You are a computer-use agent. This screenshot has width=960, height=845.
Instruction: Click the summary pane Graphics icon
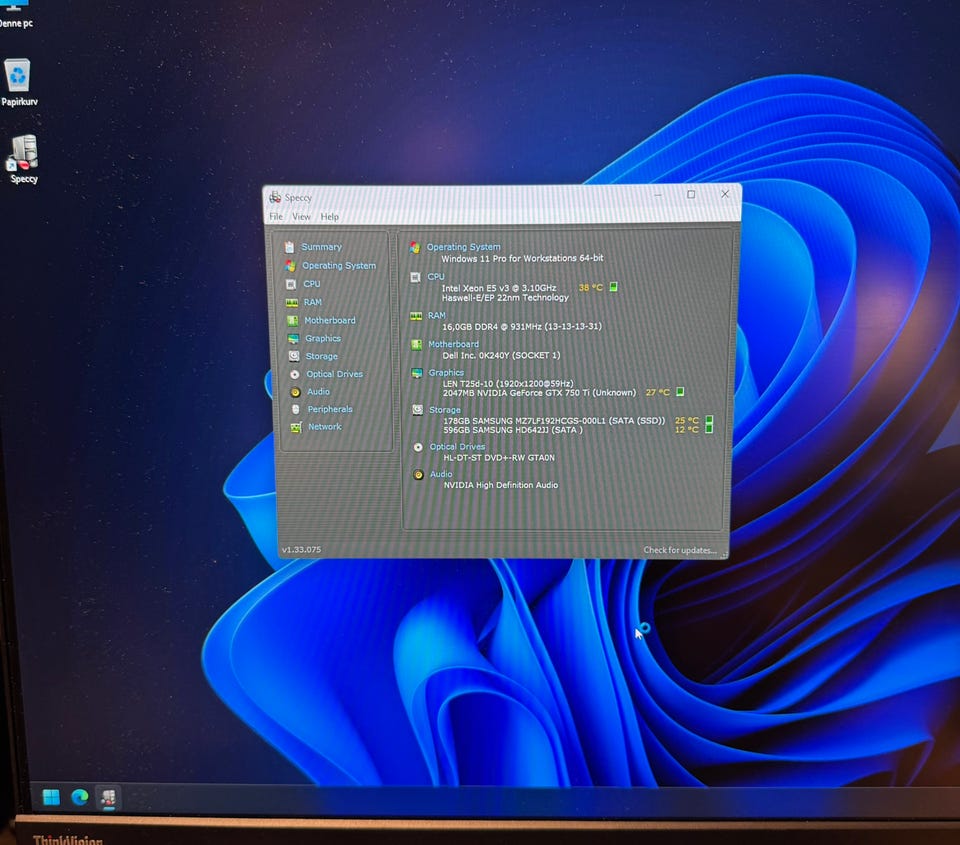tap(417, 373)
